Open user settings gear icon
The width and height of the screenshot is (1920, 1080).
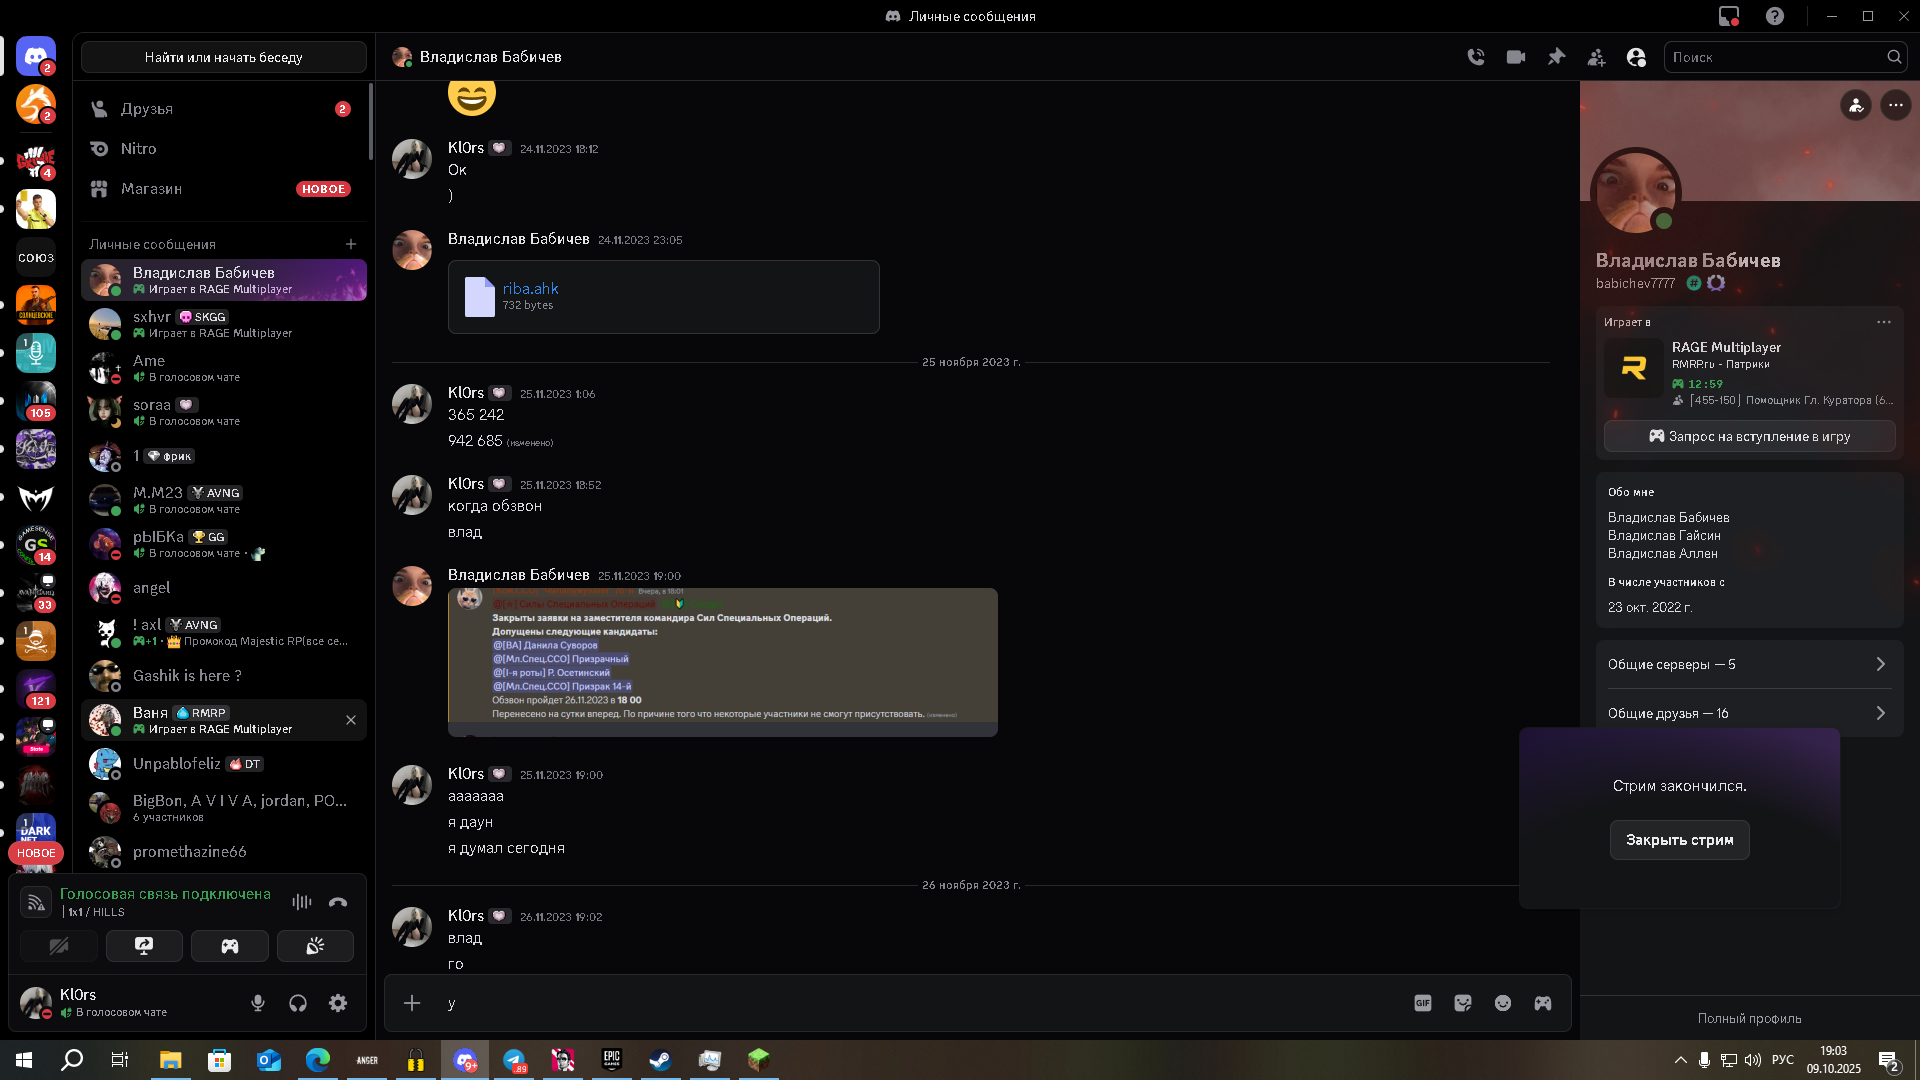click(338, 1003)
